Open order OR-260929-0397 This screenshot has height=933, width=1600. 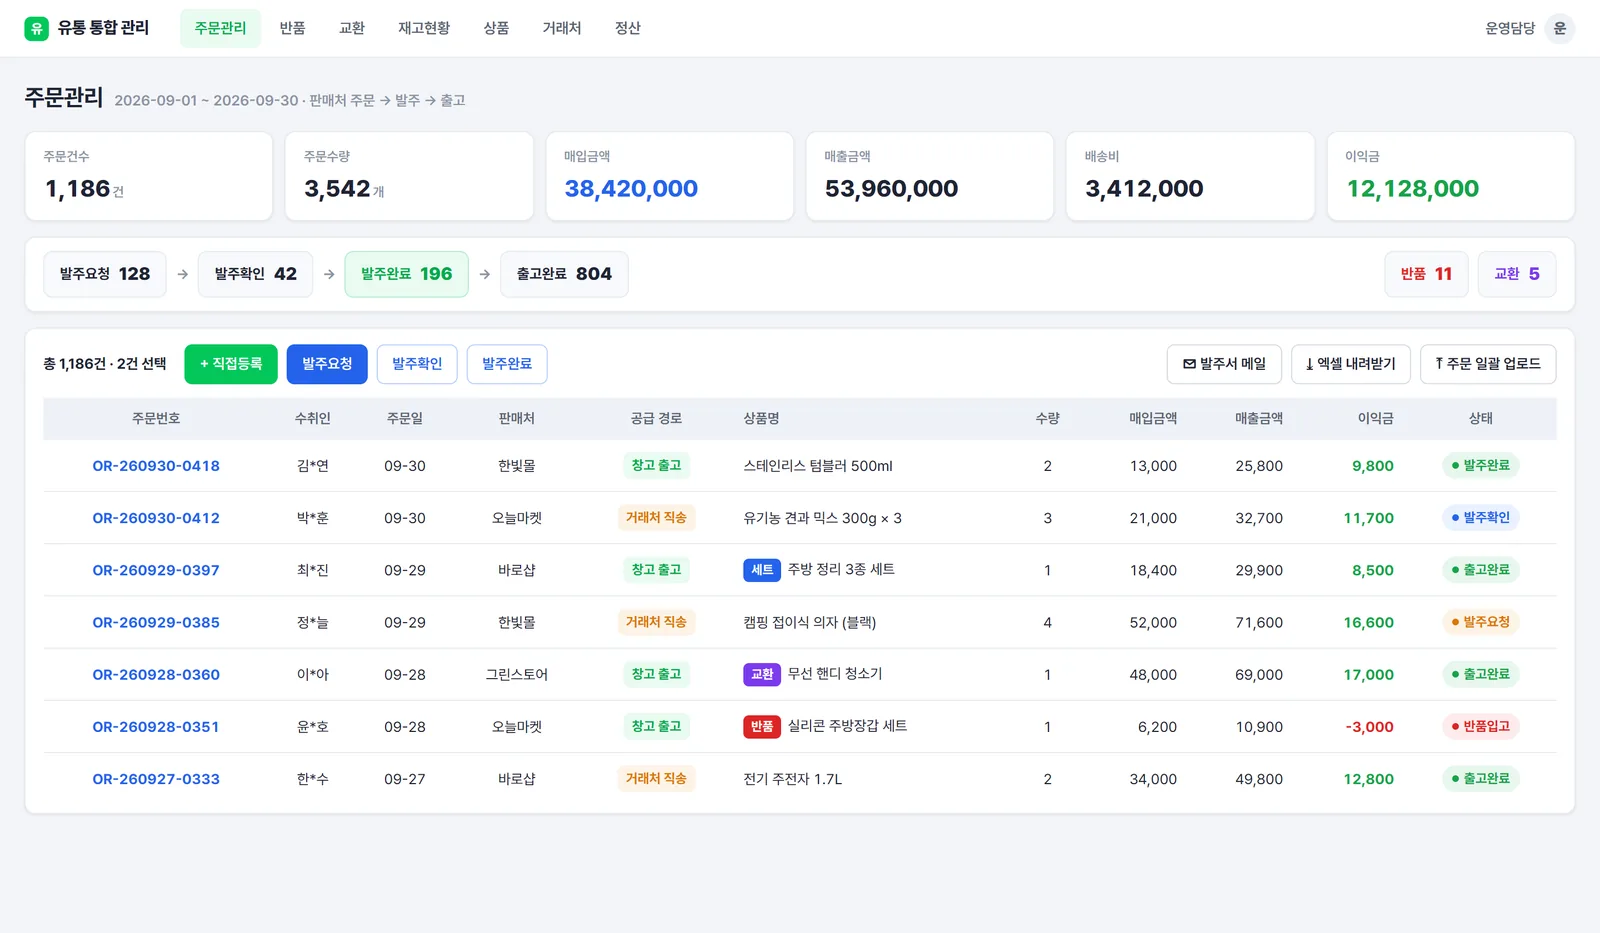[156, 570]
